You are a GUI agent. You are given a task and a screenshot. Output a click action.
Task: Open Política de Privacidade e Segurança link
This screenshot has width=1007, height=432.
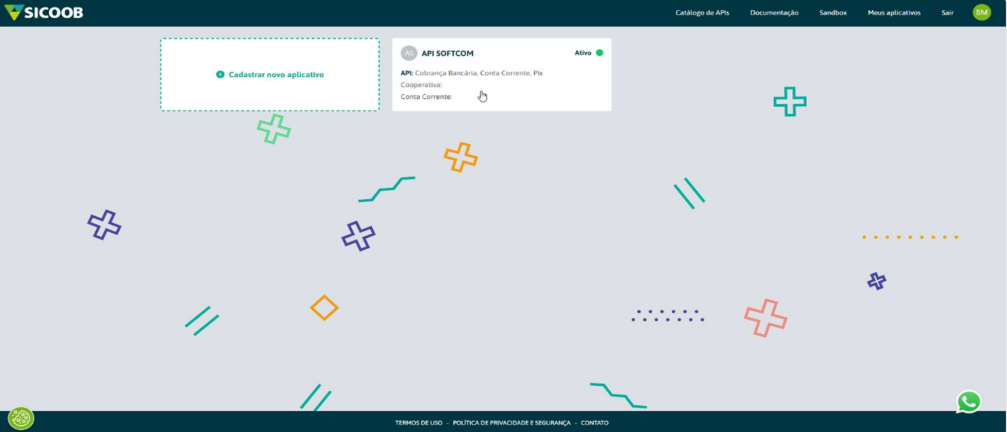point(511,423)
